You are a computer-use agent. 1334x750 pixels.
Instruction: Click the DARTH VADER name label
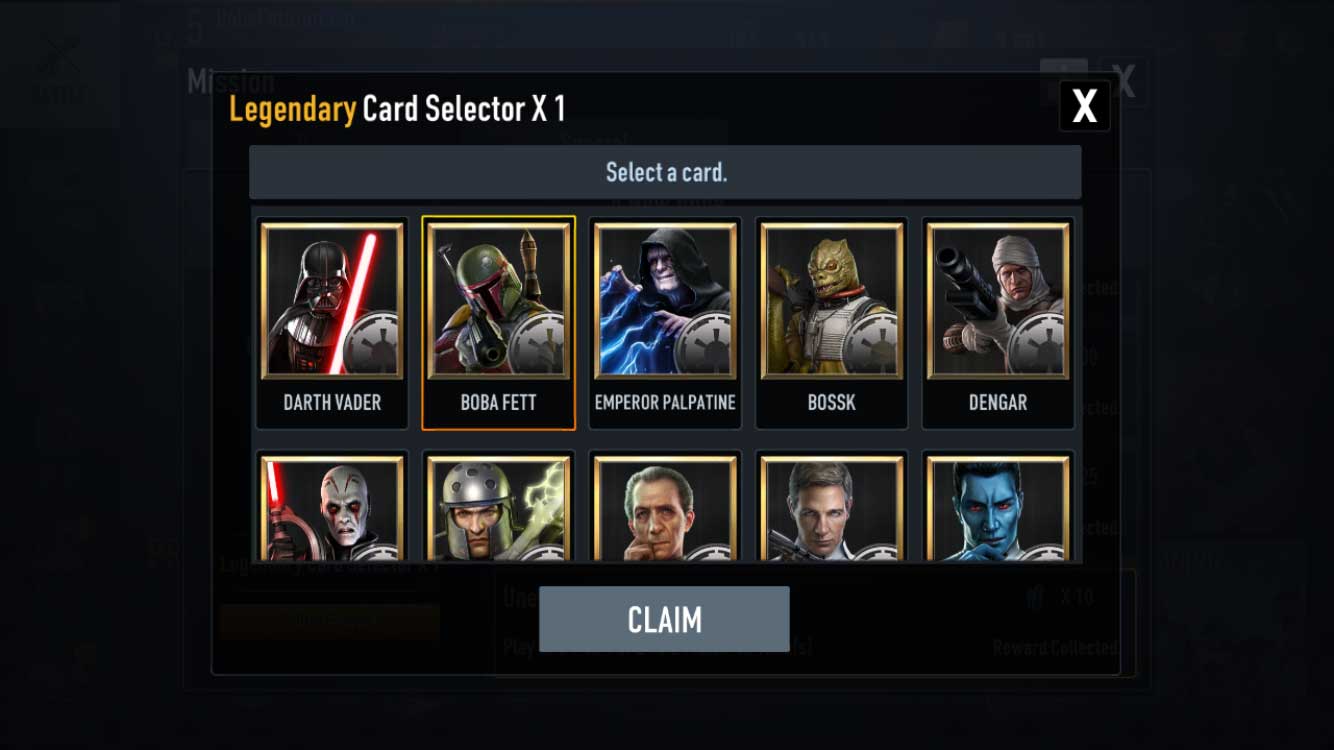click(x=332, y=403)
